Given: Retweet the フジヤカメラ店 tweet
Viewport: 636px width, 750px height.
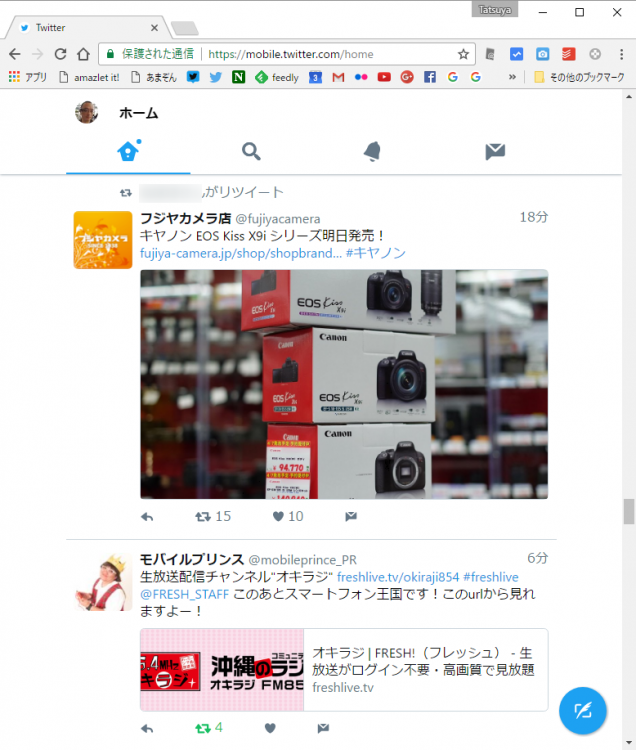Looking at the screenshot, I should pos(213,517).
